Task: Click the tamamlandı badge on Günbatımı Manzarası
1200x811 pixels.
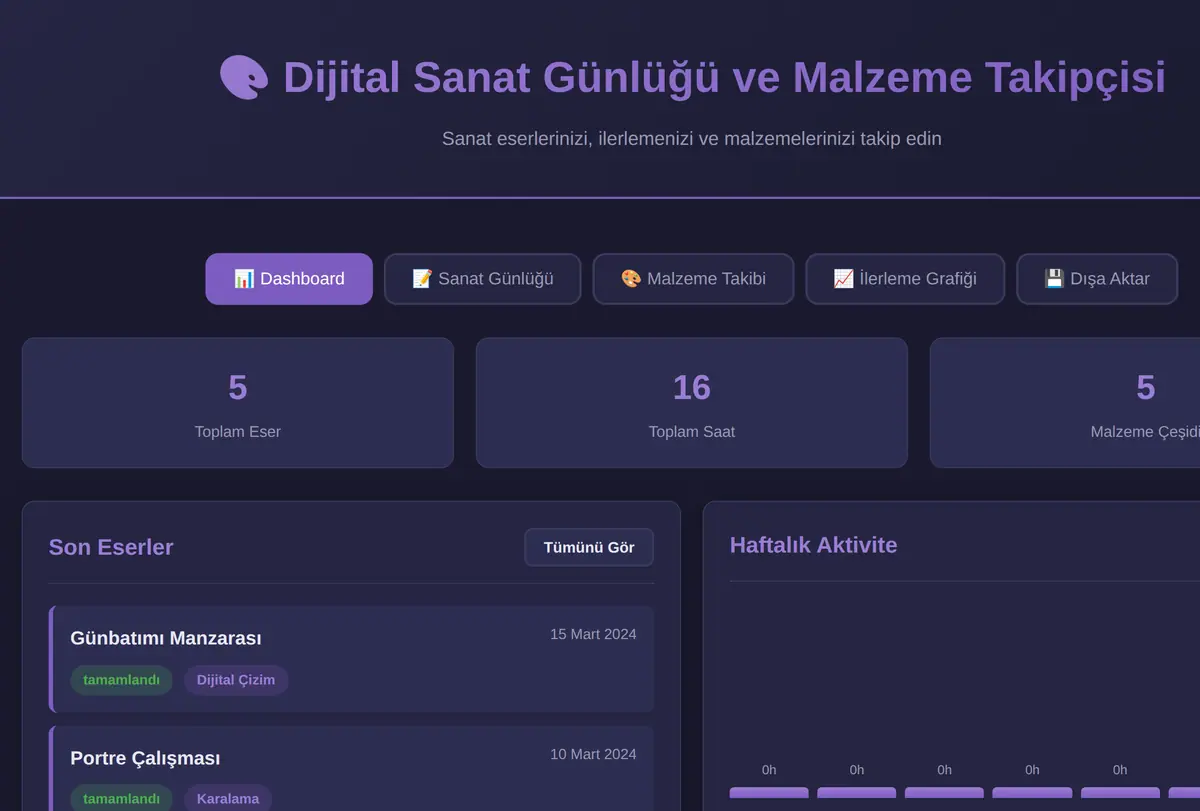Action: coord(121,680)
